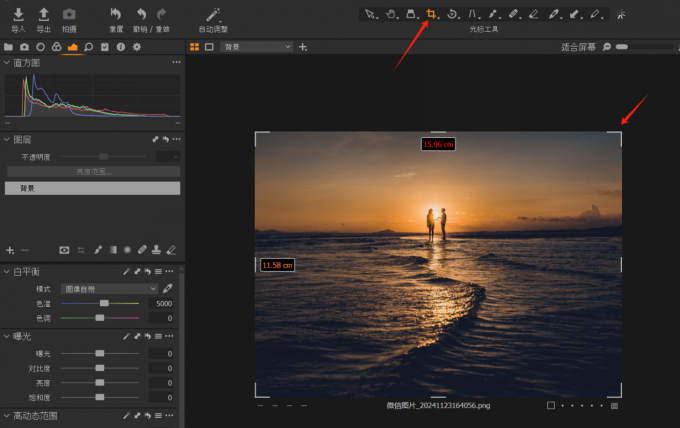Select the draw mask brush in cursor toolbar
Viewport: 680px width, 428px height.
[493, 14]
